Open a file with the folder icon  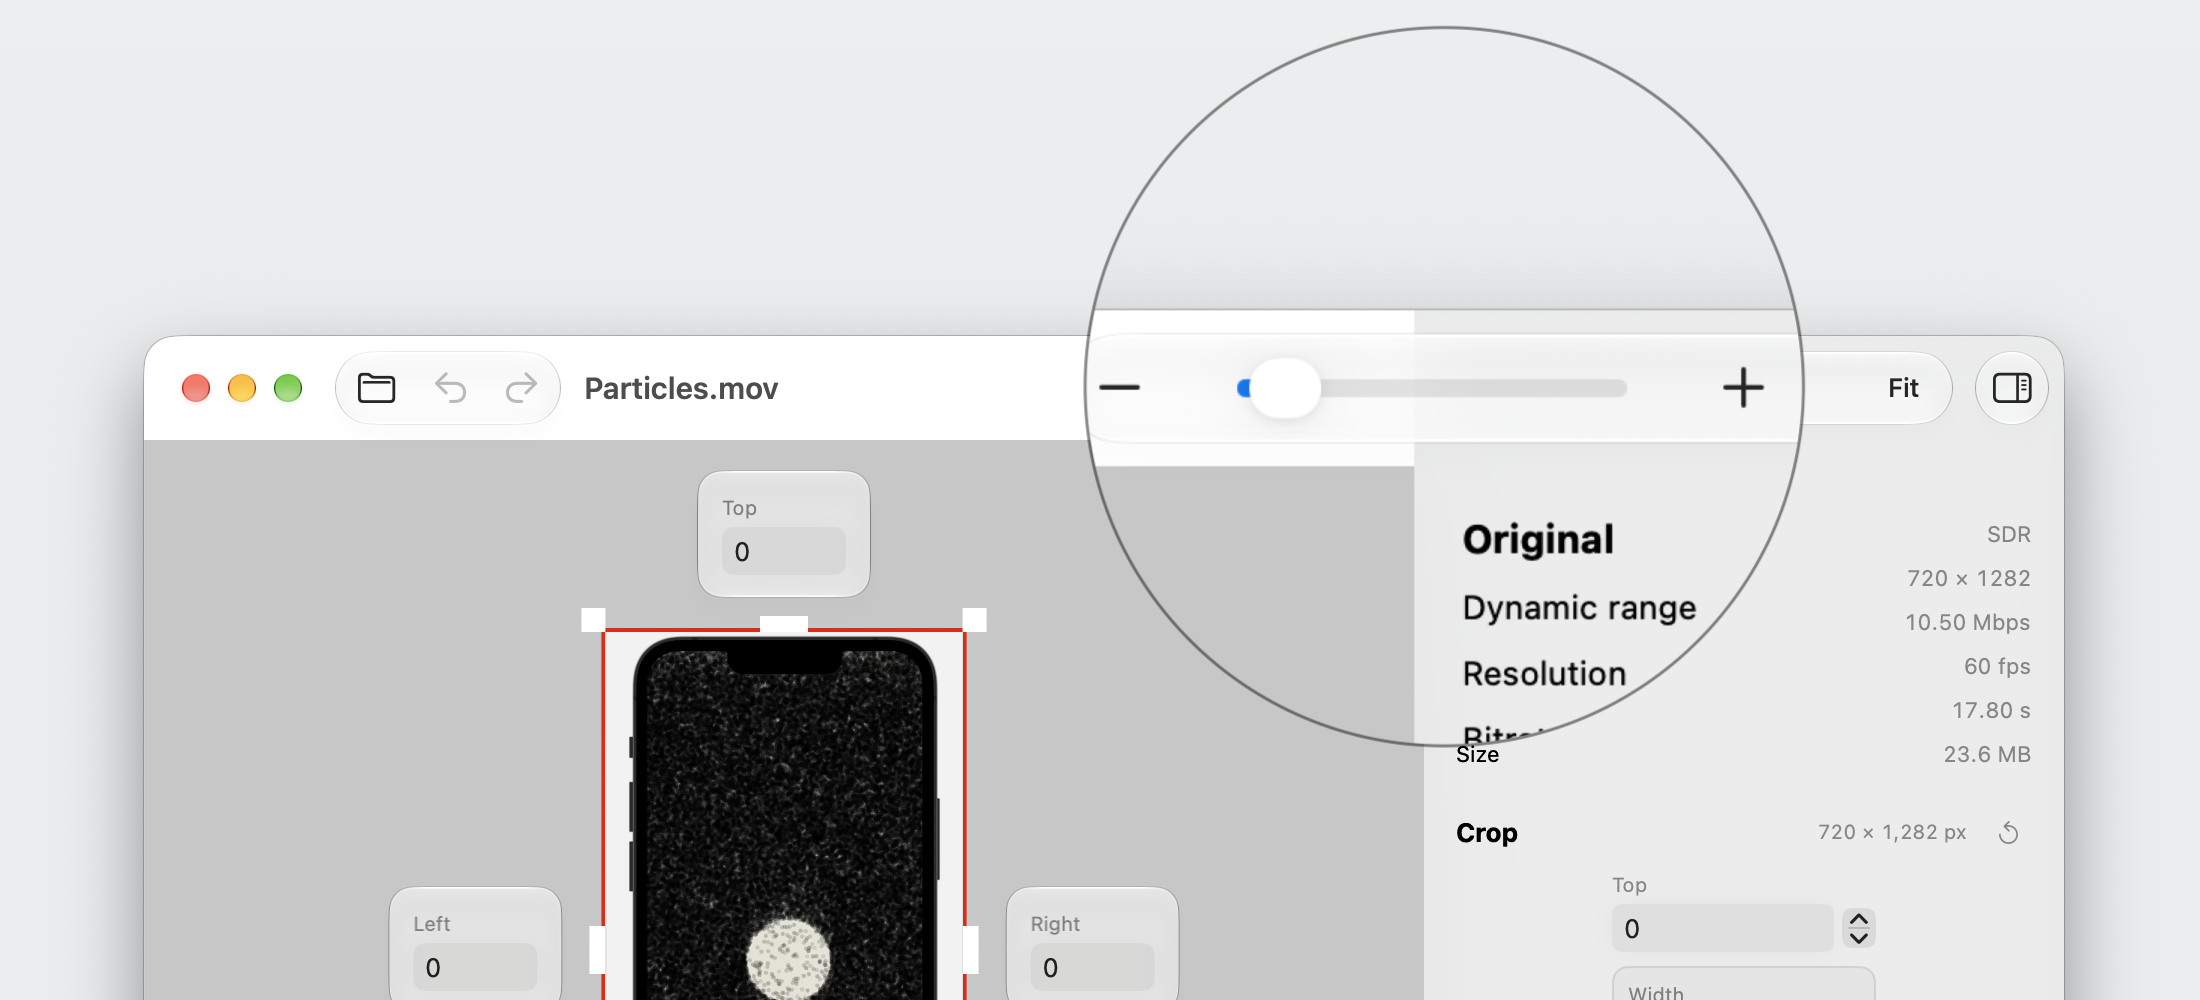point(376,388)
